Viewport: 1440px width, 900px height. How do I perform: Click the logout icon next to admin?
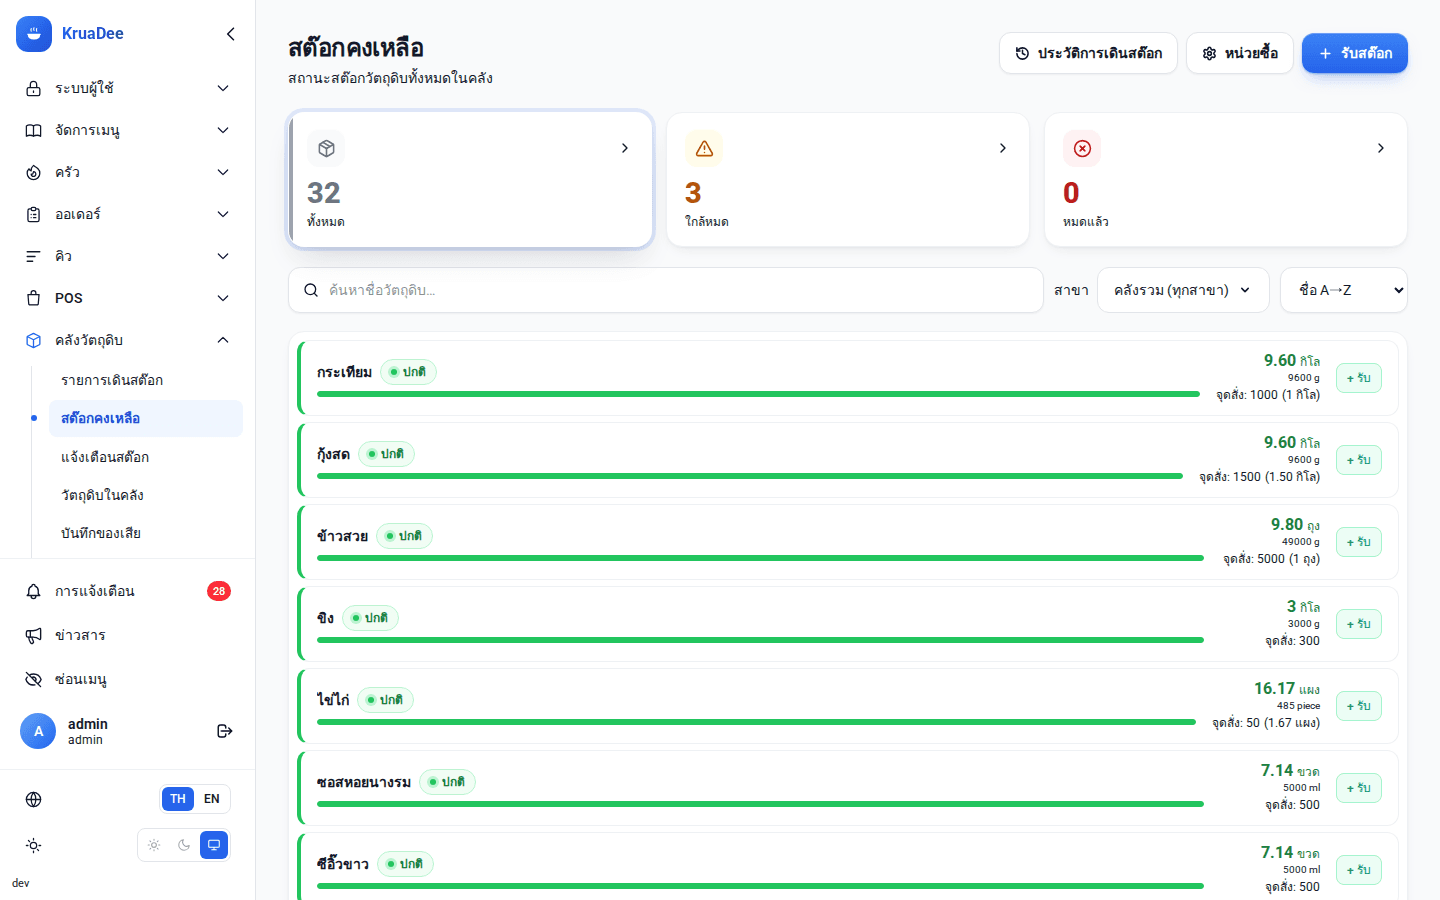(x=225, y=731)
